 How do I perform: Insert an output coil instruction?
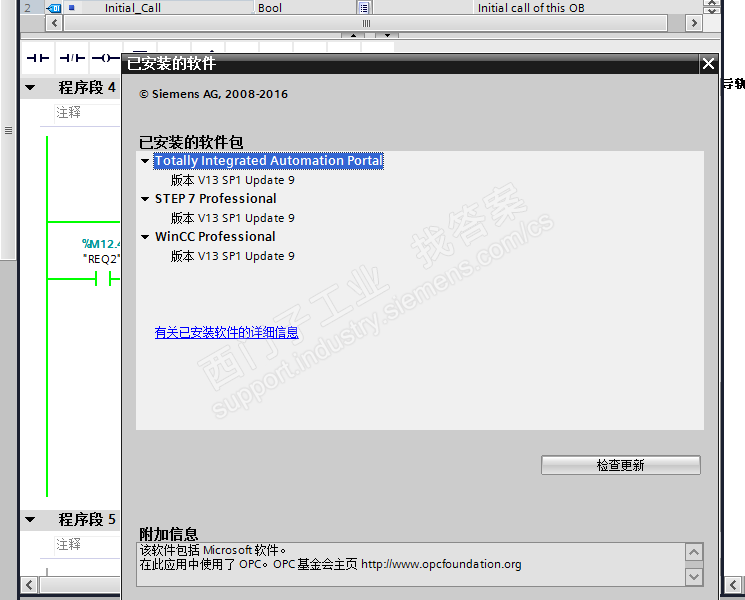105,58
